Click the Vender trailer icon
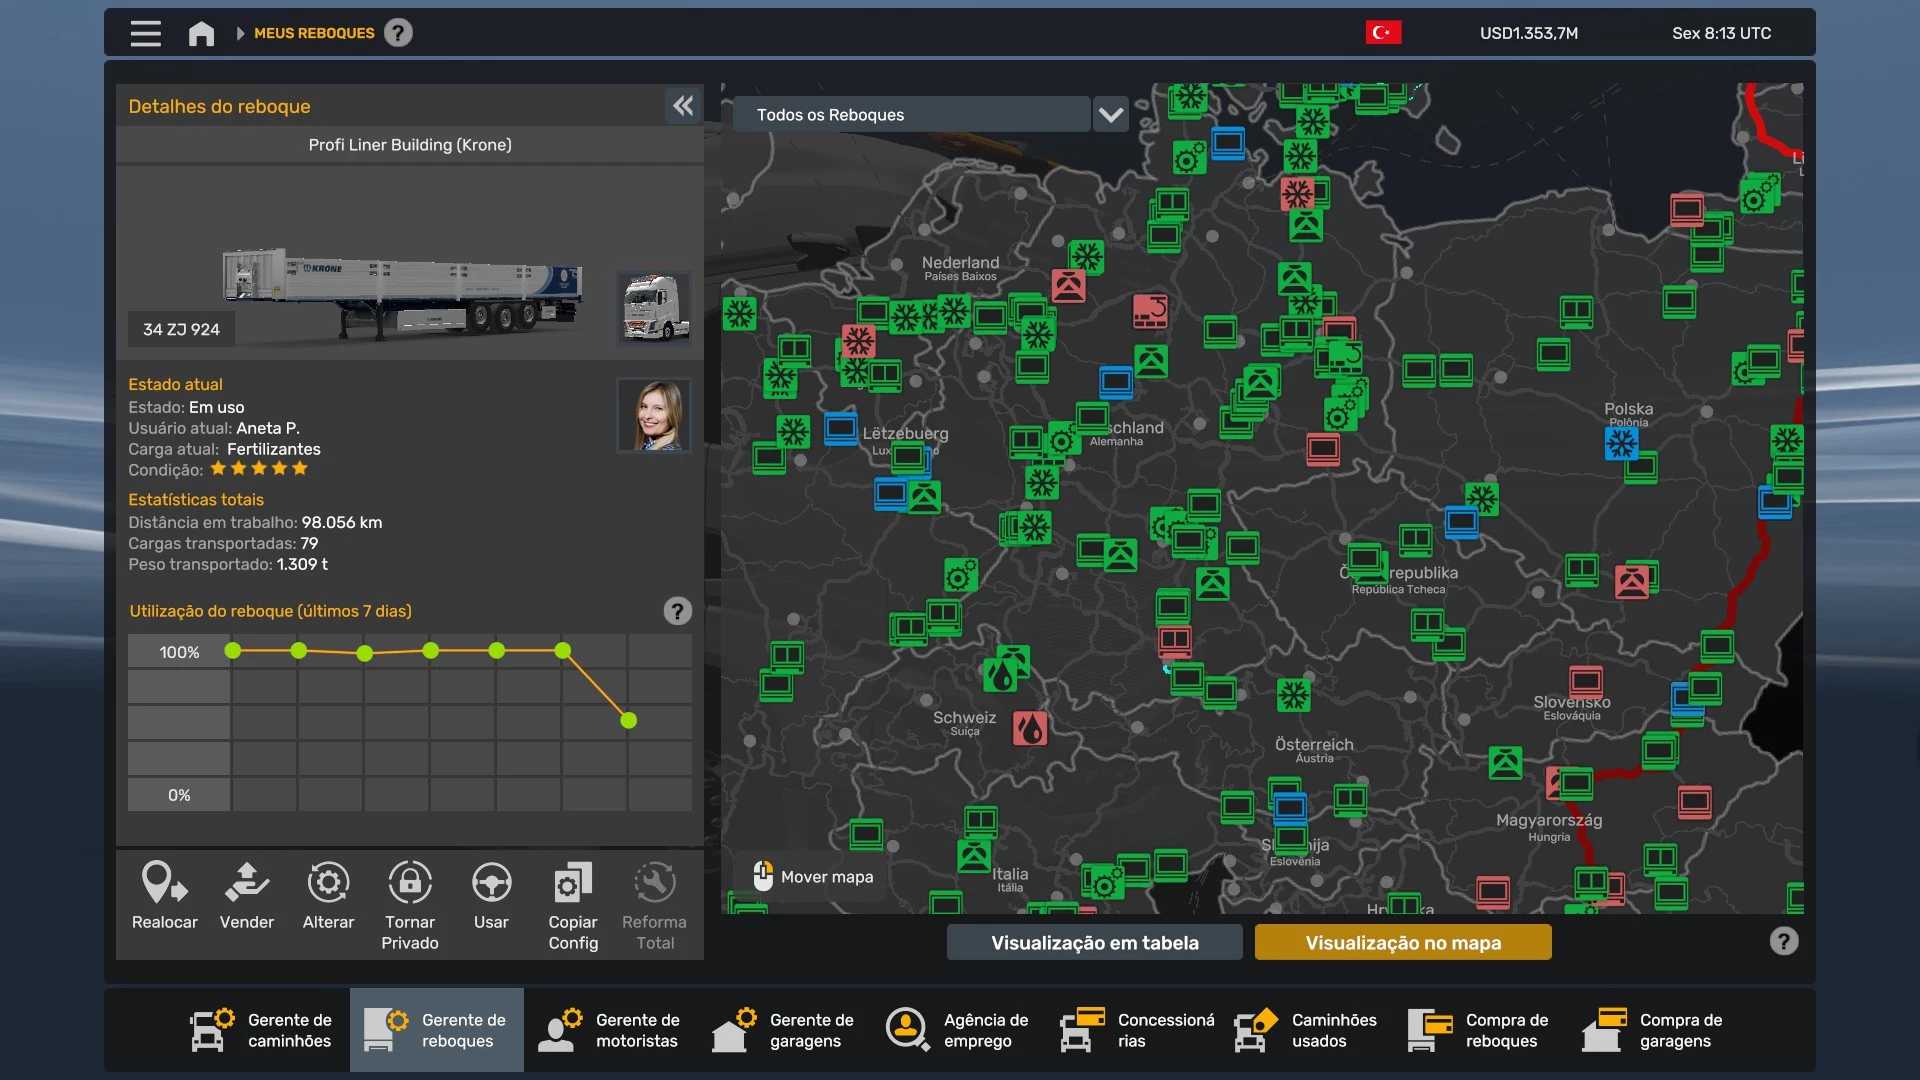This screenshot has width=1920, height=1080. [x=246, y=884]
